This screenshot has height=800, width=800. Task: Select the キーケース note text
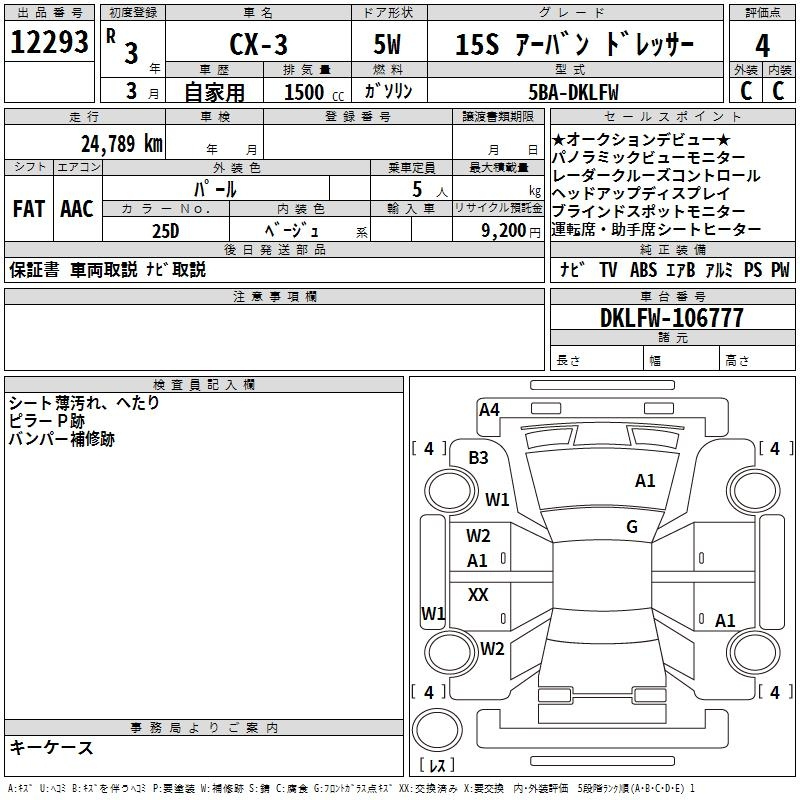pyautogui.click(x=51, y=748)
